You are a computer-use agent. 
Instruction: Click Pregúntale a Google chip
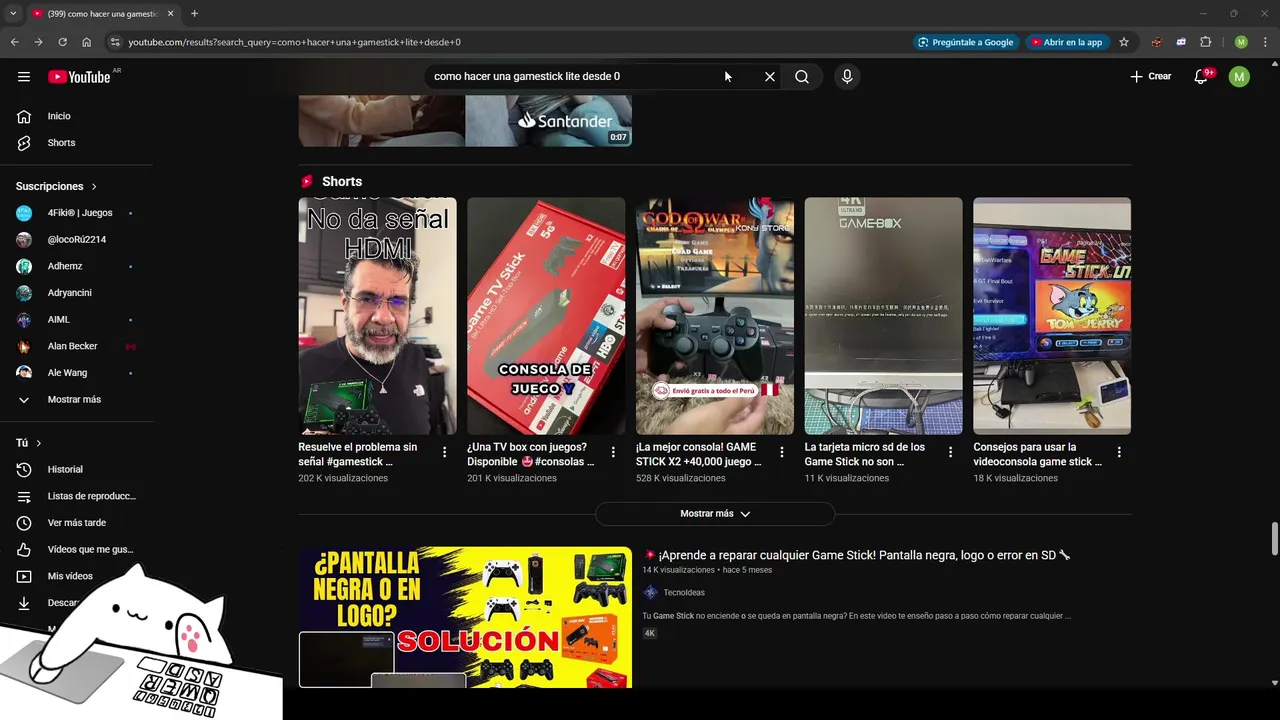pyautogui.click(x=965, y=42)
